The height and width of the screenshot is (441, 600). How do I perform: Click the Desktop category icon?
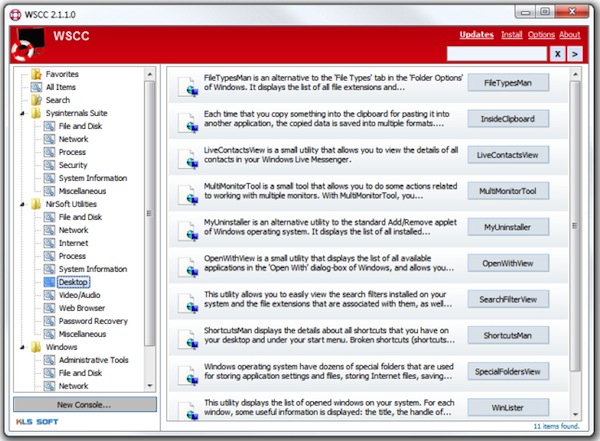[49, 282]
